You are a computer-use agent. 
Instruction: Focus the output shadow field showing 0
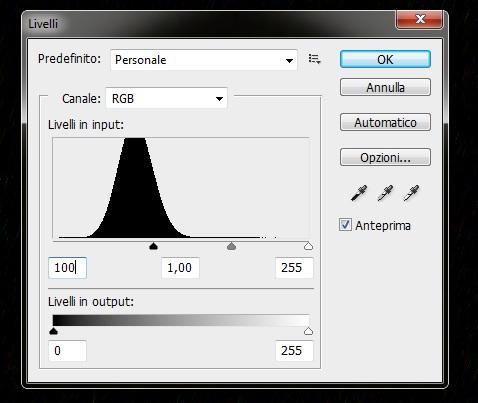click(67, 351)
